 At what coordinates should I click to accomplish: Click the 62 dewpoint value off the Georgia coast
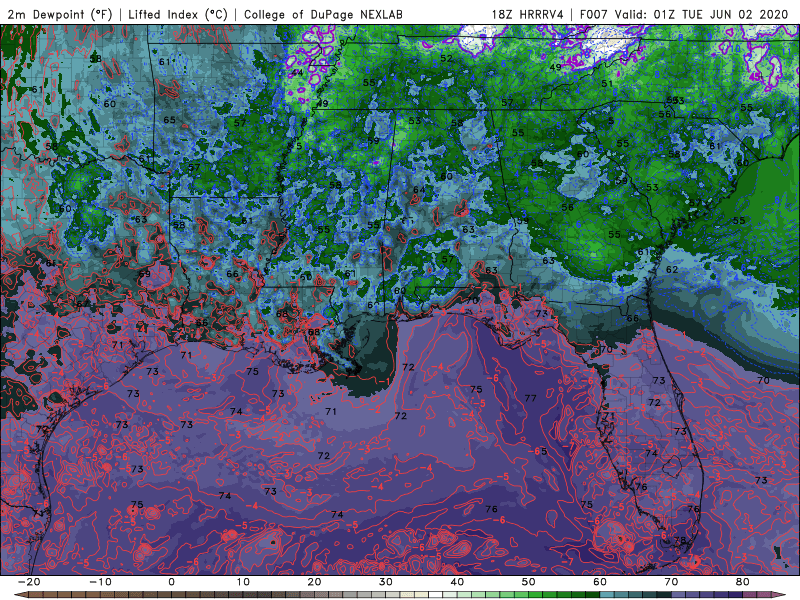[x=672, y=269]
